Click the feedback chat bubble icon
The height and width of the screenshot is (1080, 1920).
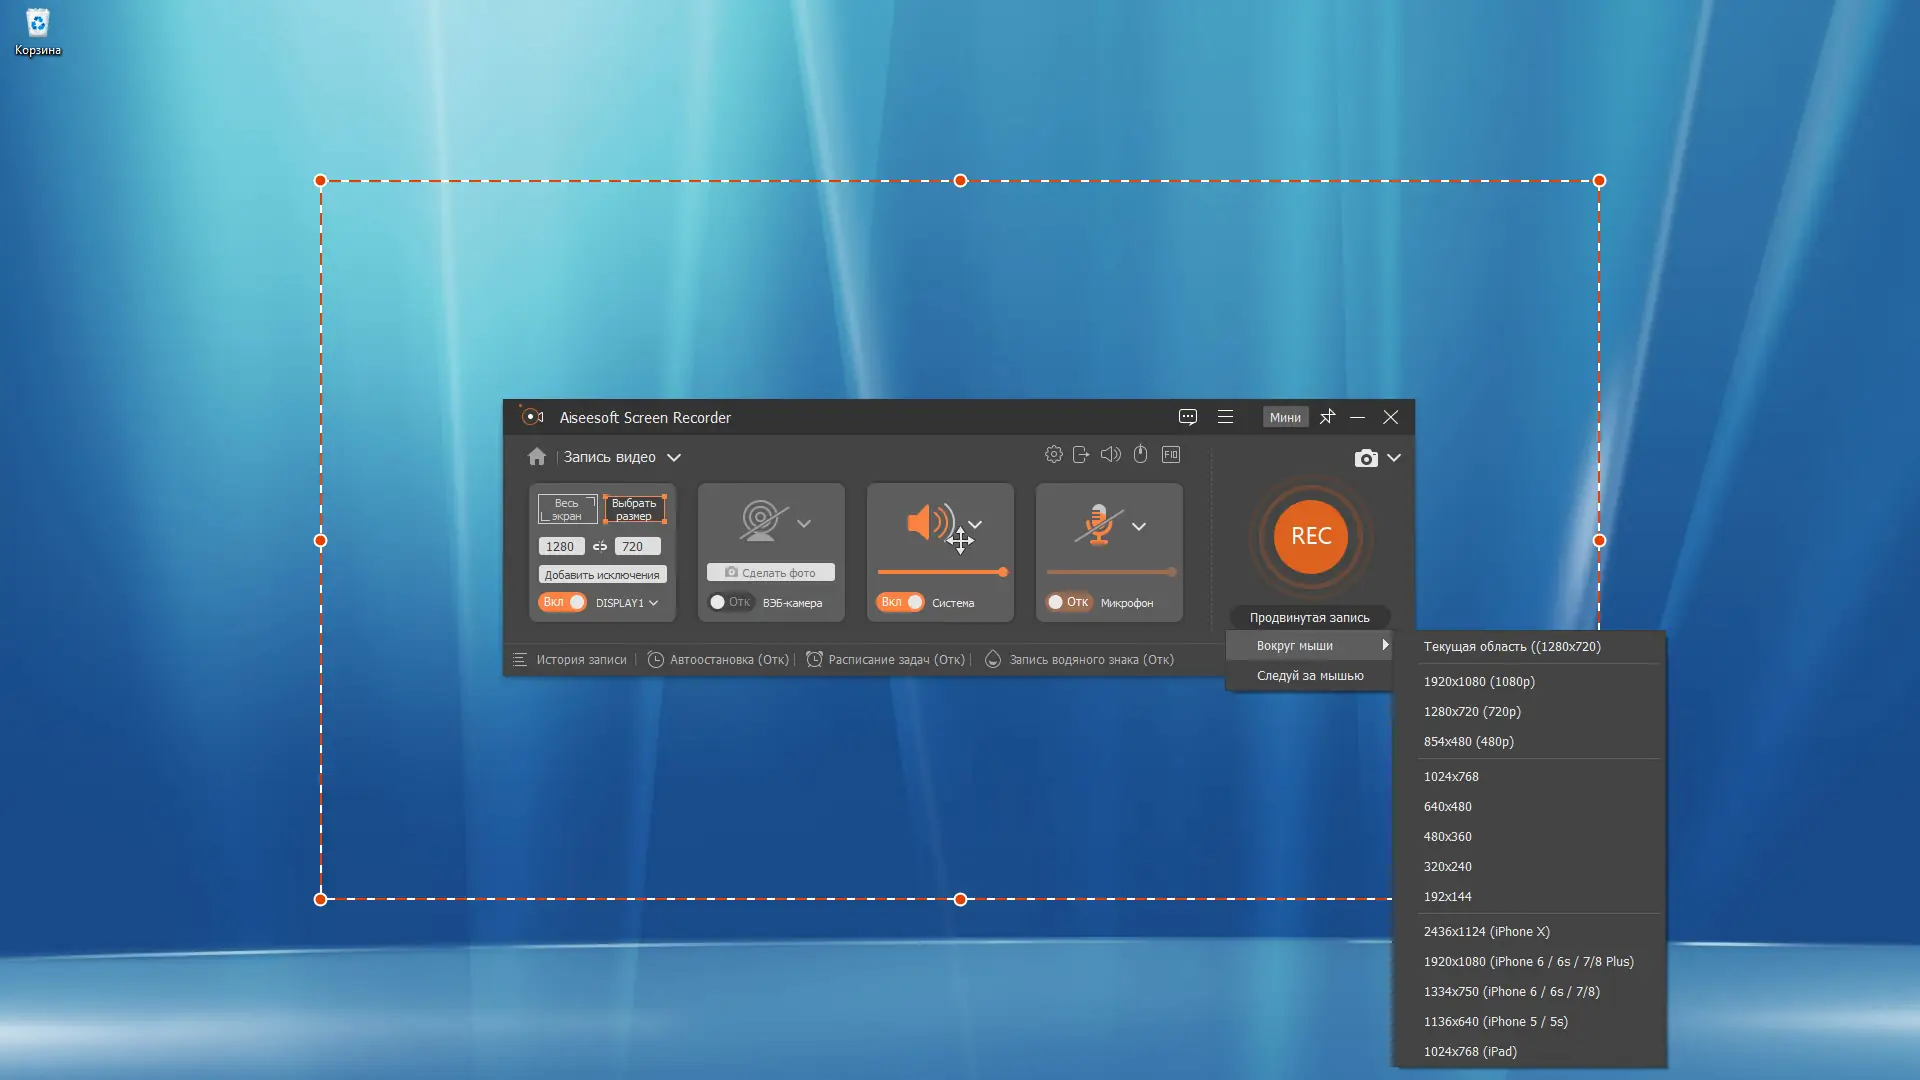pos(1187,417)
